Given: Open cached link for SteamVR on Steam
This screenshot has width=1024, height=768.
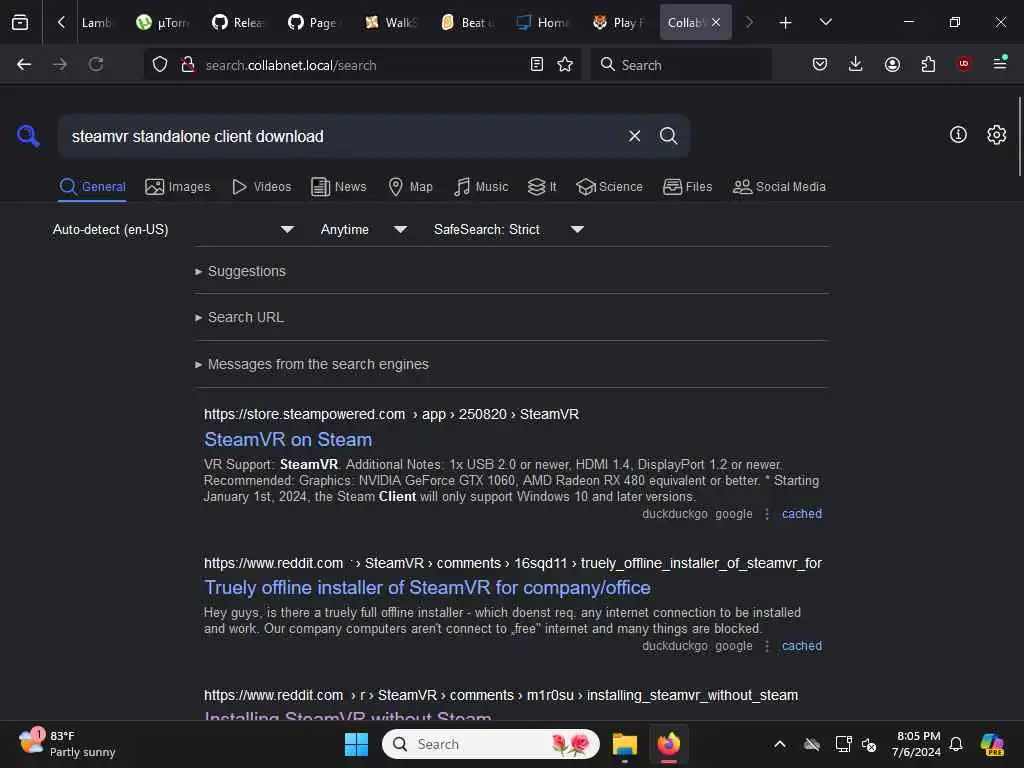Looking at the screenshot, I should [802, 514].
